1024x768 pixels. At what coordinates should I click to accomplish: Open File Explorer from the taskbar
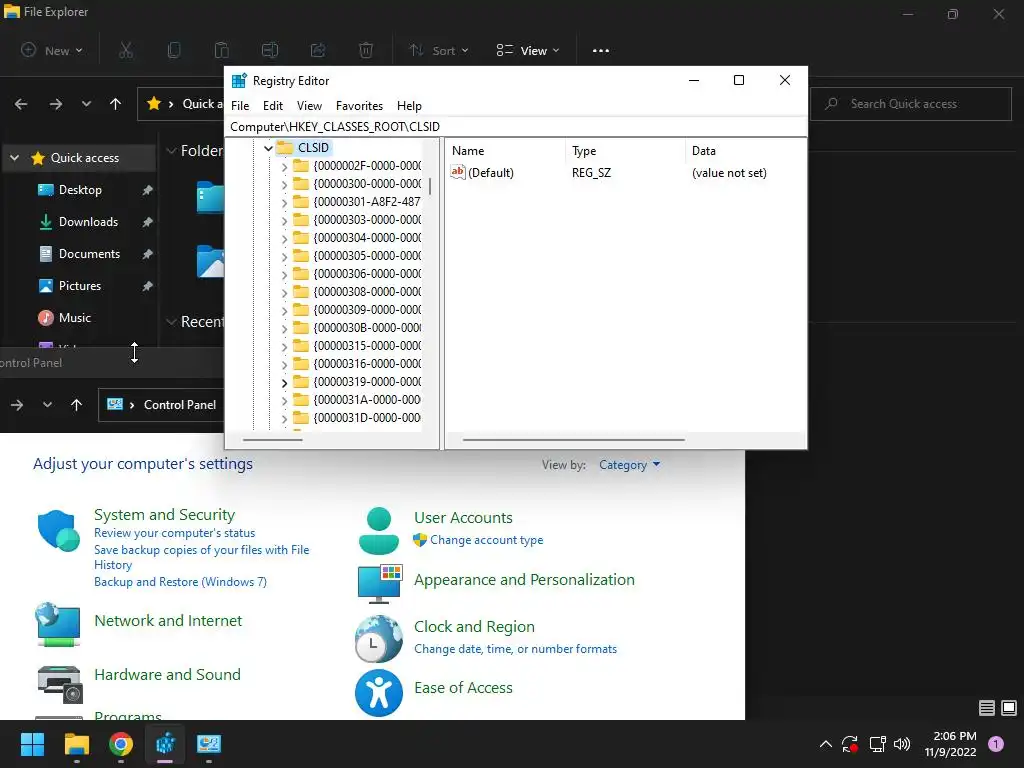tap(76, 744)
